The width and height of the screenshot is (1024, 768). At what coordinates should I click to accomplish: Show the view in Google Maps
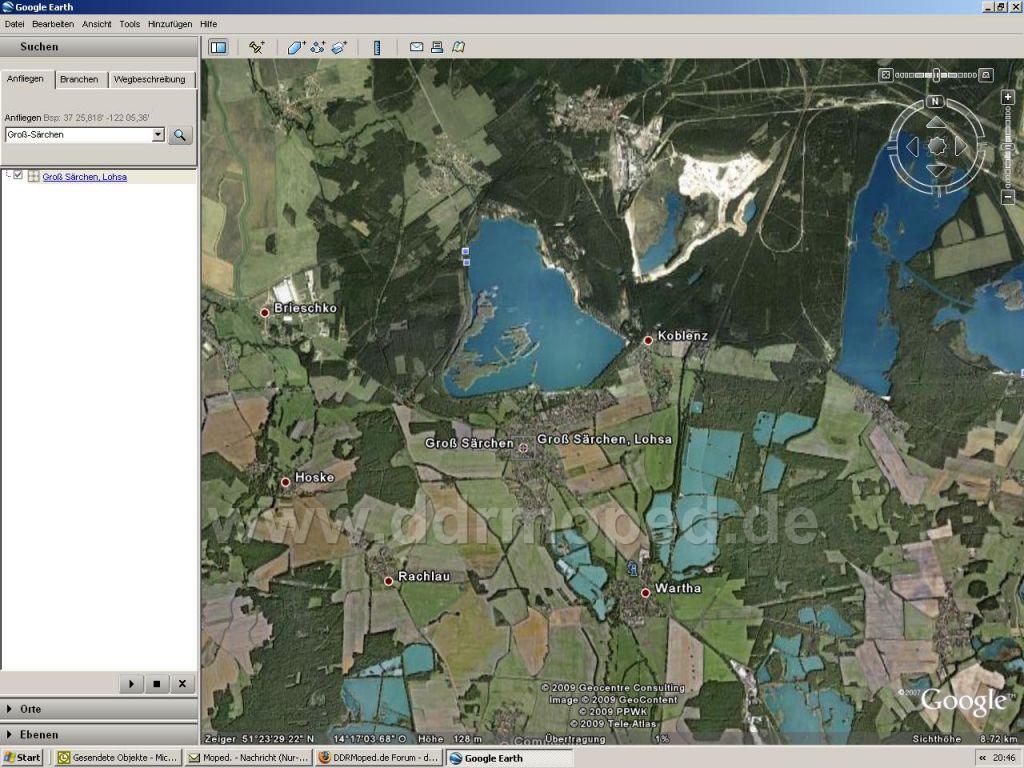pos(458,47)
